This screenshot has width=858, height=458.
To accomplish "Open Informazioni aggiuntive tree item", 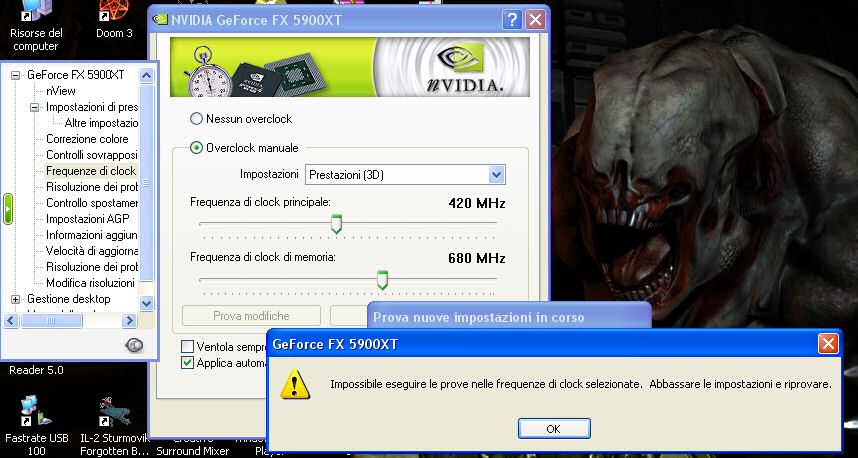I will 92,235.
